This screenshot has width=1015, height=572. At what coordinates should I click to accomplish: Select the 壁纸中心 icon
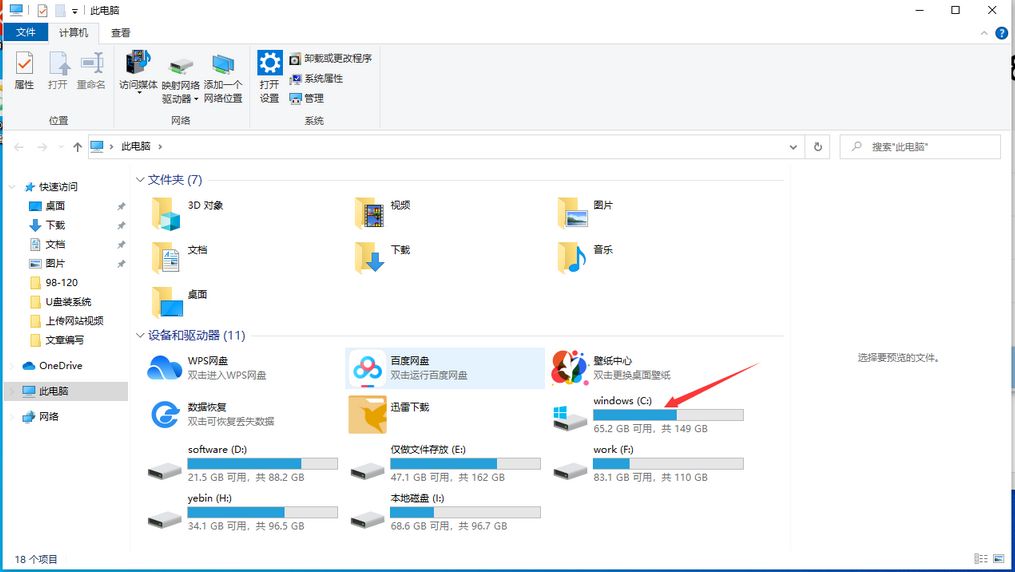570,368
